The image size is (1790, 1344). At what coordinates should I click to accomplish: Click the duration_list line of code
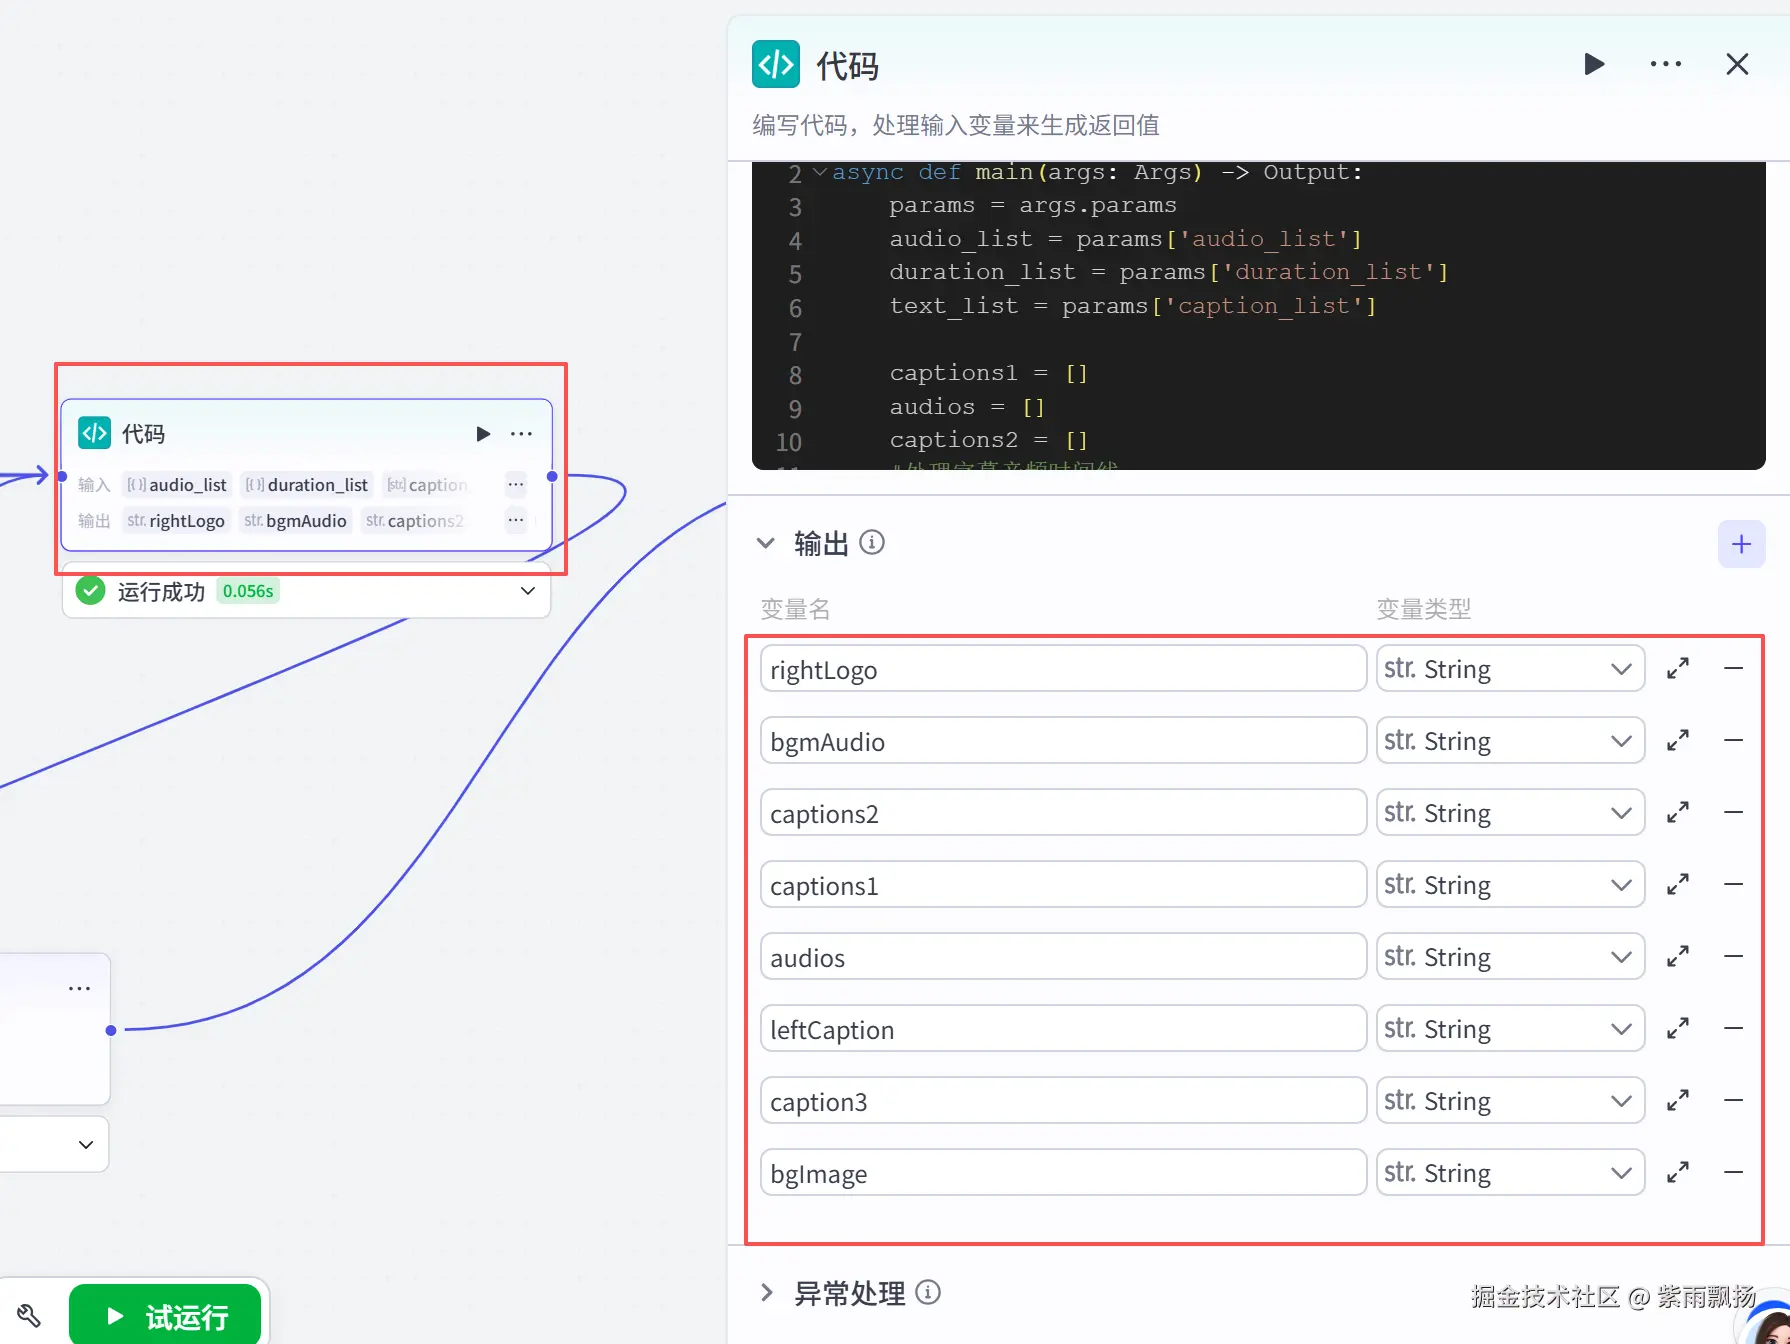pos(1168,272)
